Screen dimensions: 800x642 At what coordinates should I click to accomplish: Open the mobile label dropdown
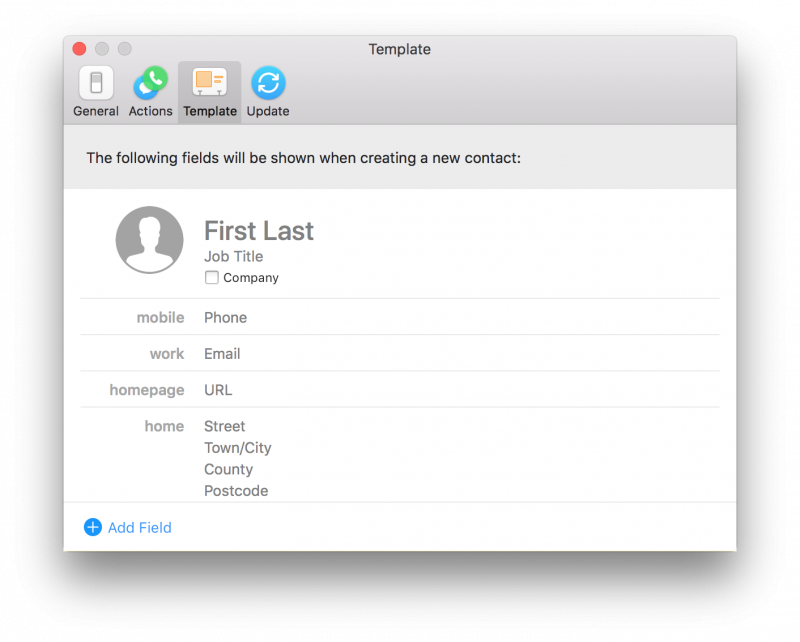click(x=160, y=317)
